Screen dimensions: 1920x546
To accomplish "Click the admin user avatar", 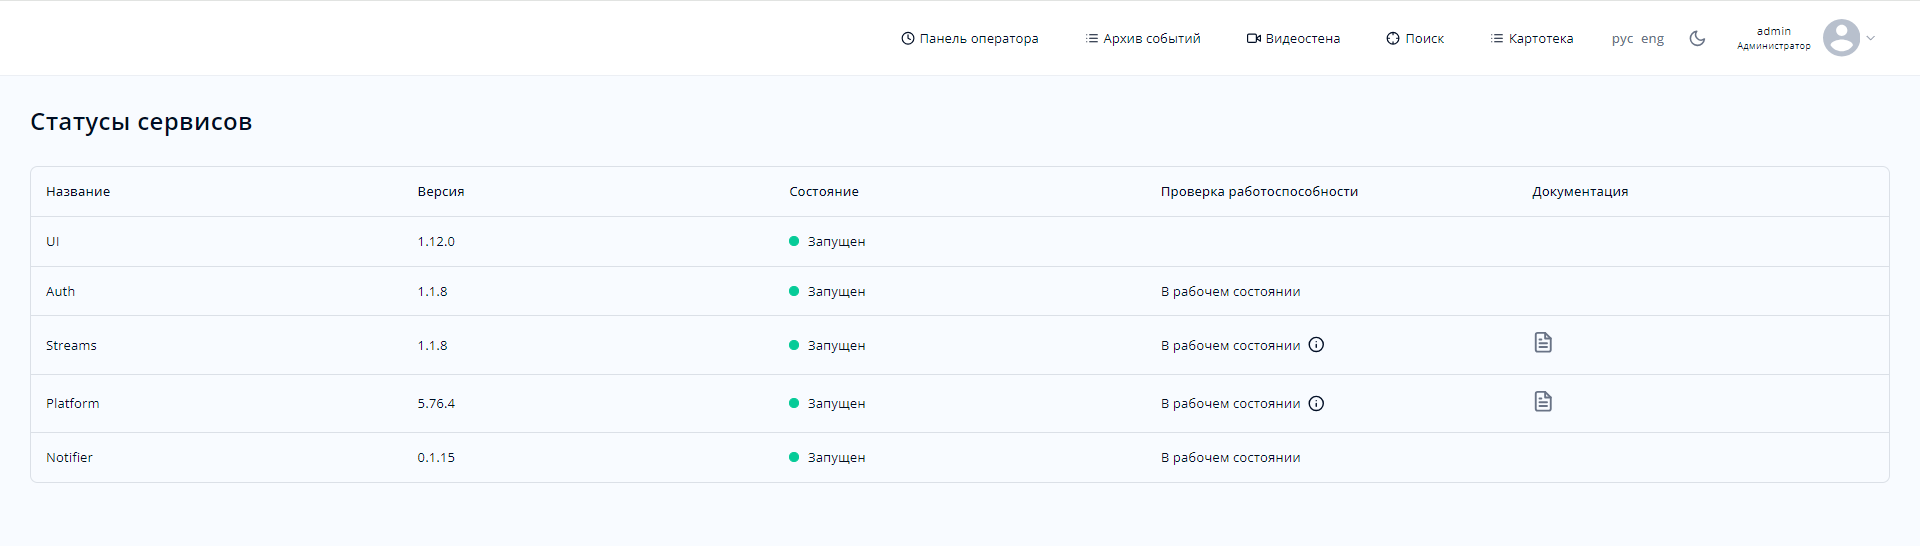I will pos(1840,38).
